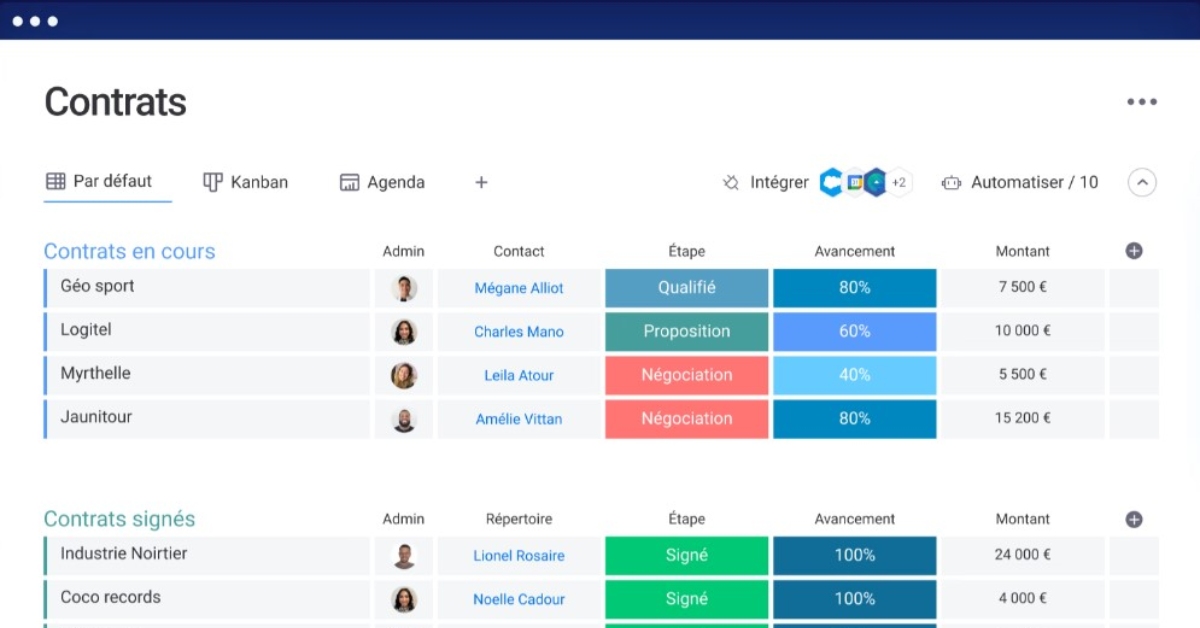
Task: Change Coco records Signé status
Action: click(687, 600)
